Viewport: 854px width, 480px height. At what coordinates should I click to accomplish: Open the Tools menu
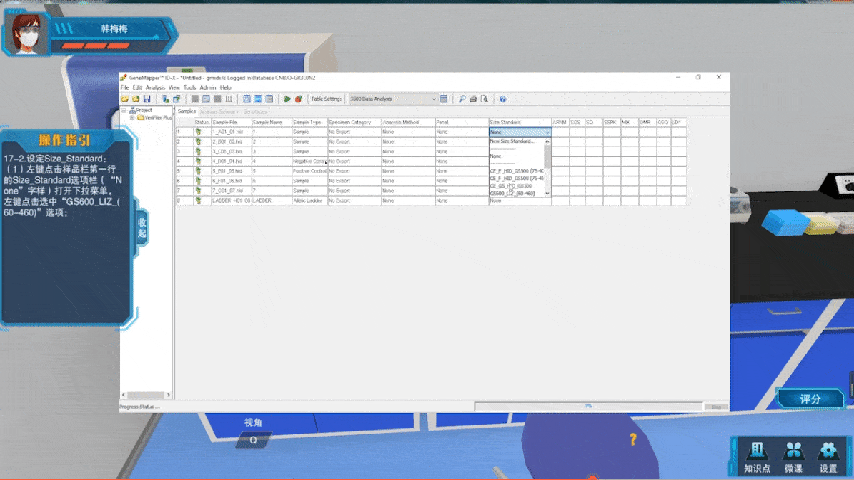tap(190, 88)
